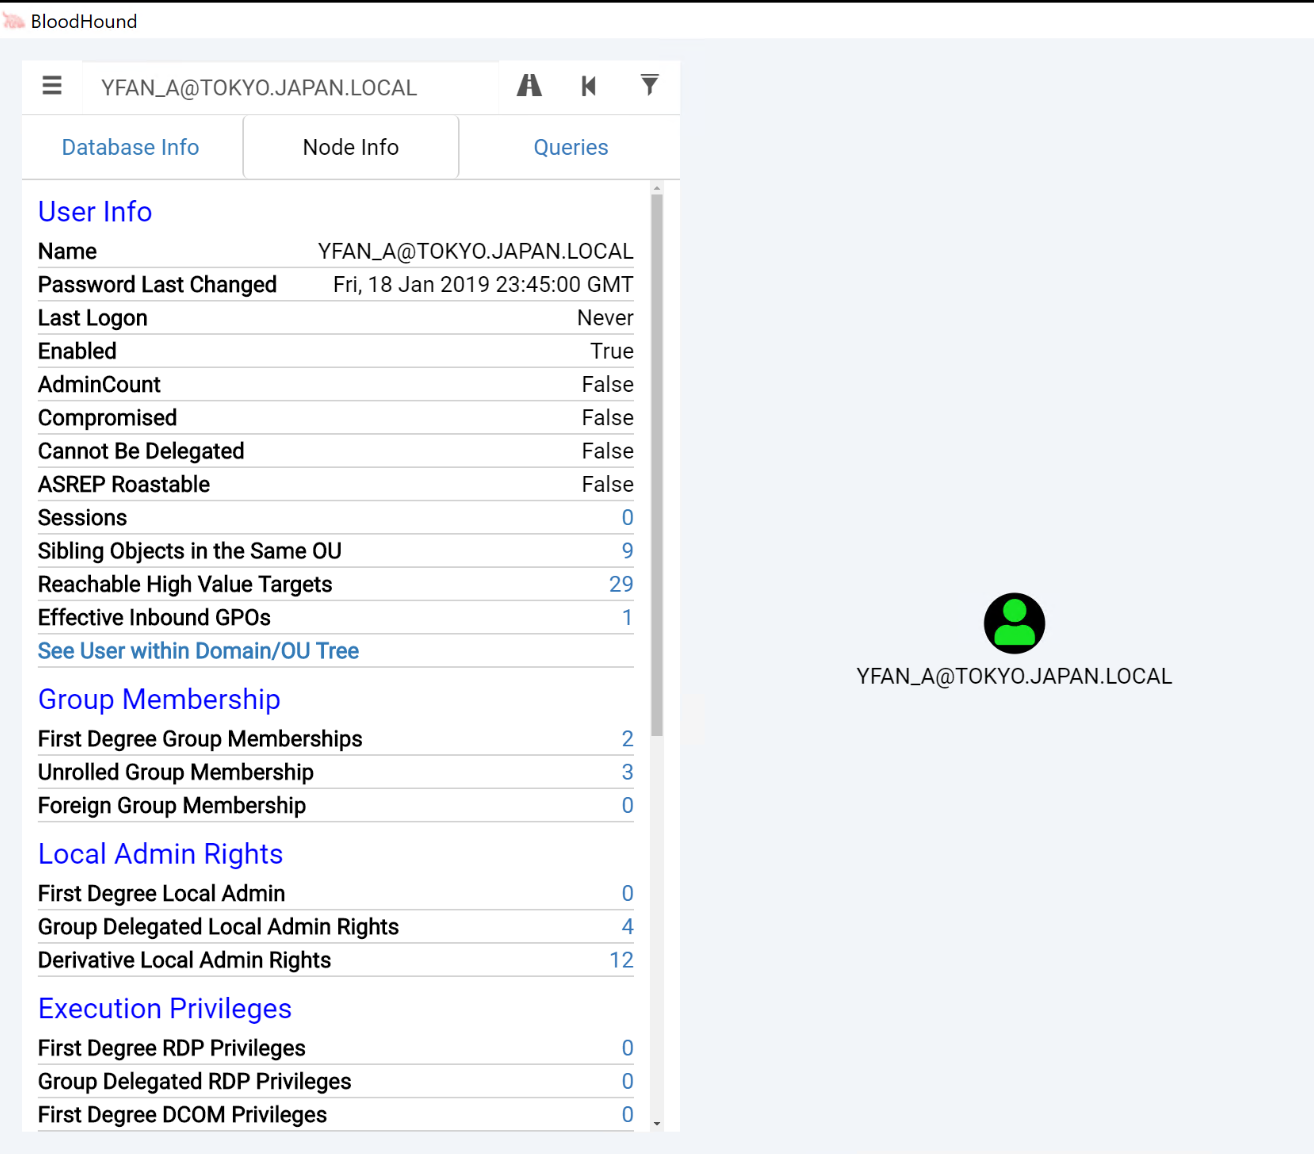
Task: Show Group Delegated Local Admin Rights count 4
Action: [x=627, y=927]
